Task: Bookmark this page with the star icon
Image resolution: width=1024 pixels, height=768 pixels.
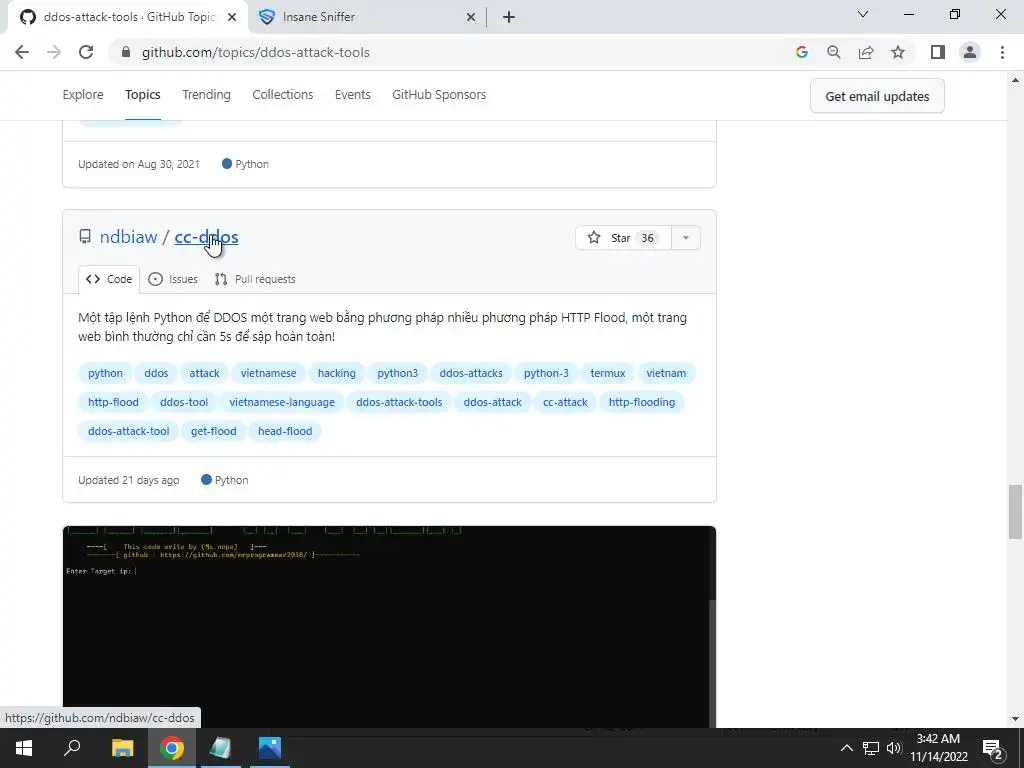Action: tap(898, 52)
